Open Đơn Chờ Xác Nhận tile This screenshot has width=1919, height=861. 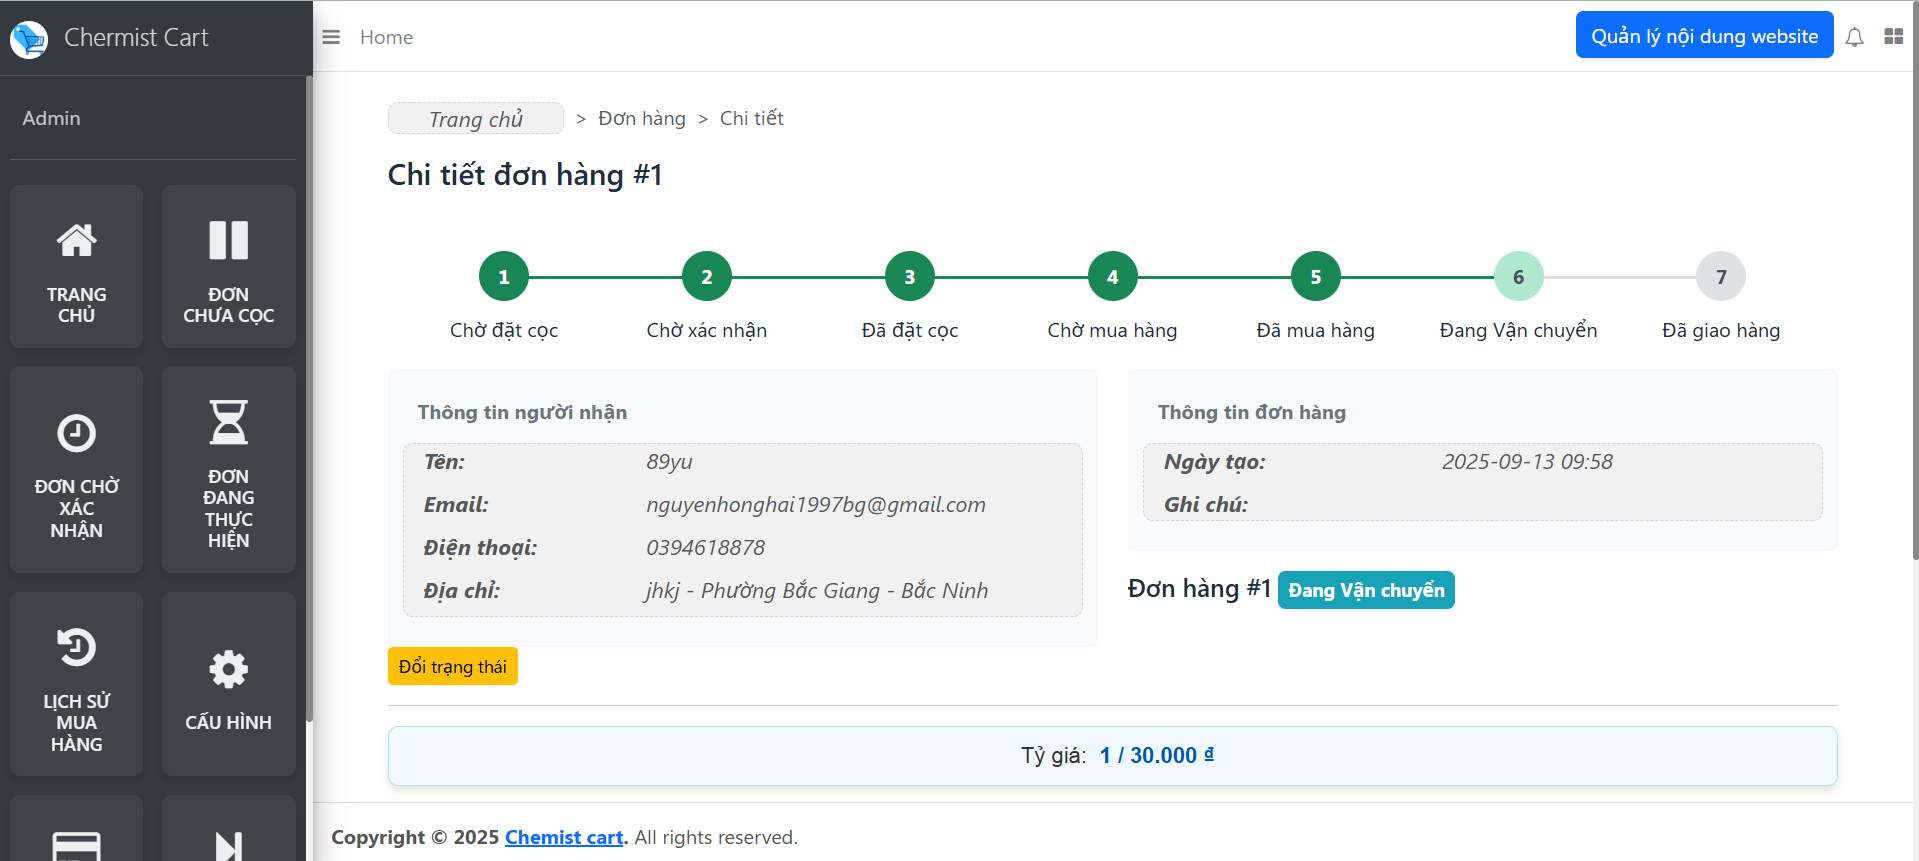(x=76, y=469)
